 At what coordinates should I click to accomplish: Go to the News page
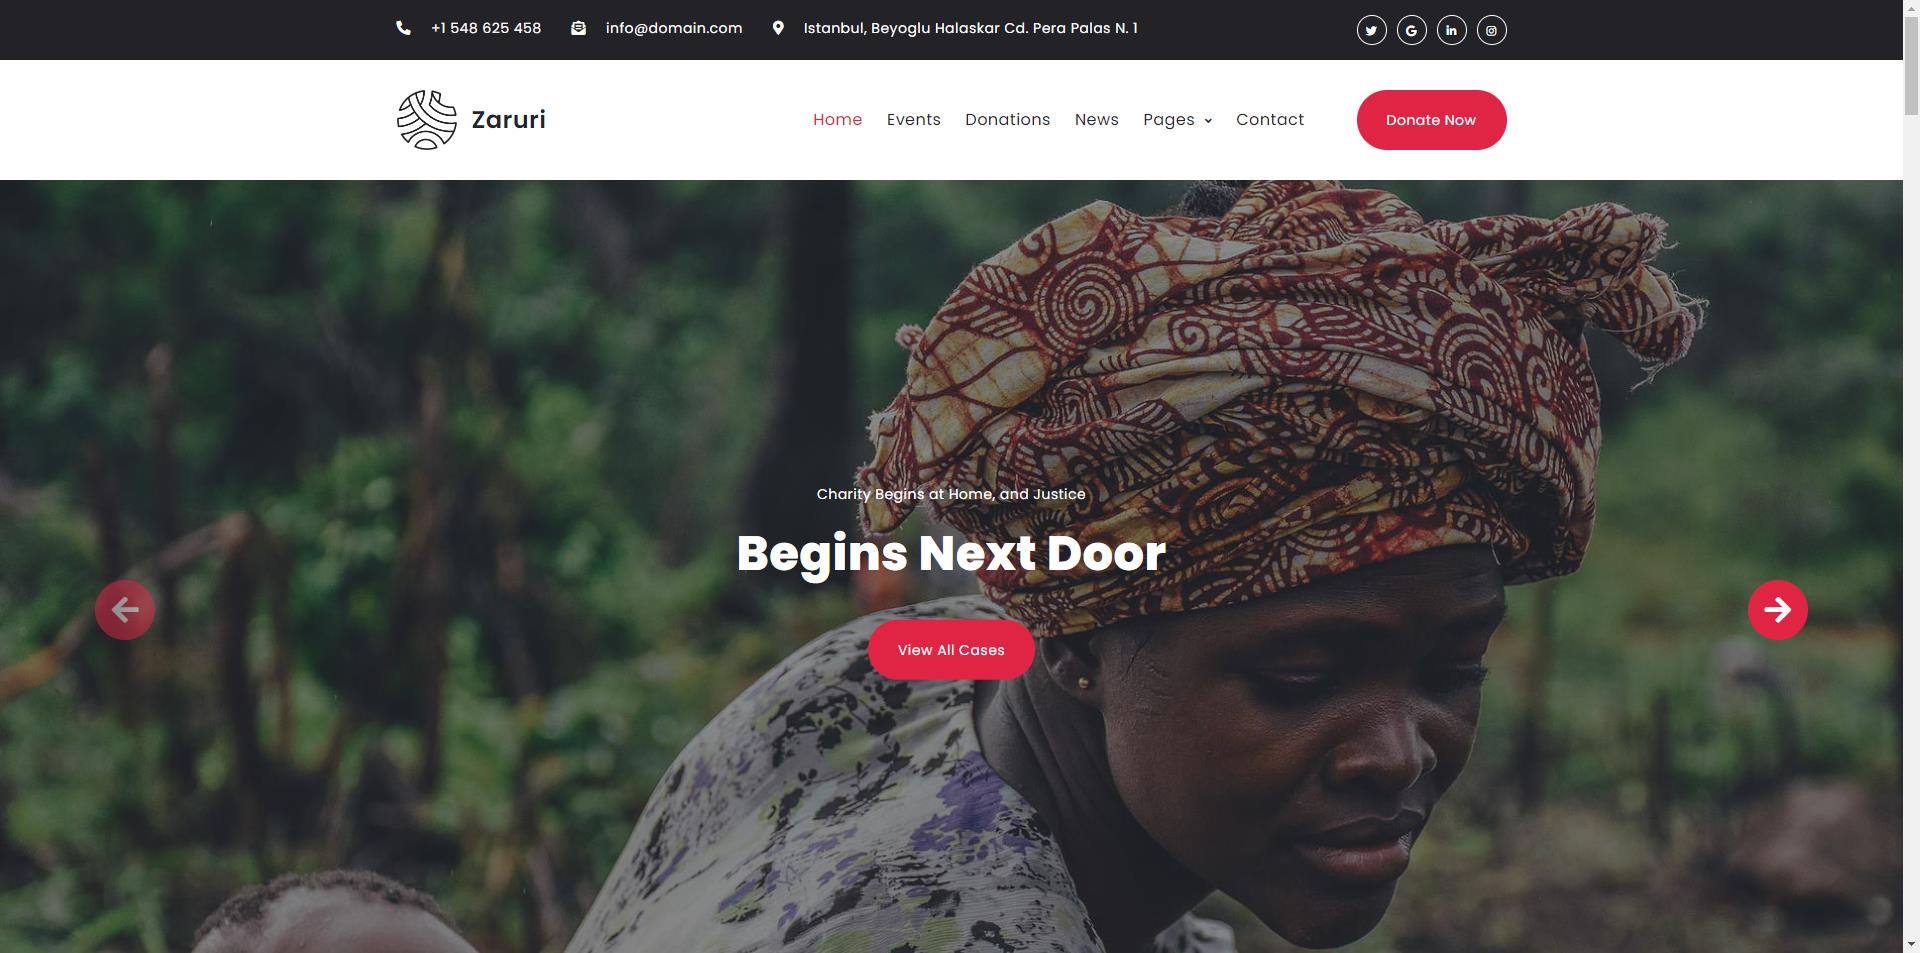click(1096, 120)
